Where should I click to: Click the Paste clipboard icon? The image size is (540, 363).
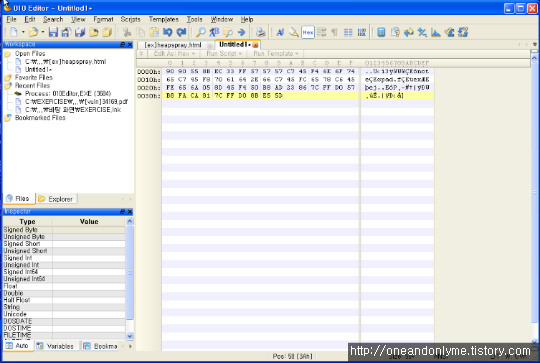pyautogui.click(x=154, y=32)
